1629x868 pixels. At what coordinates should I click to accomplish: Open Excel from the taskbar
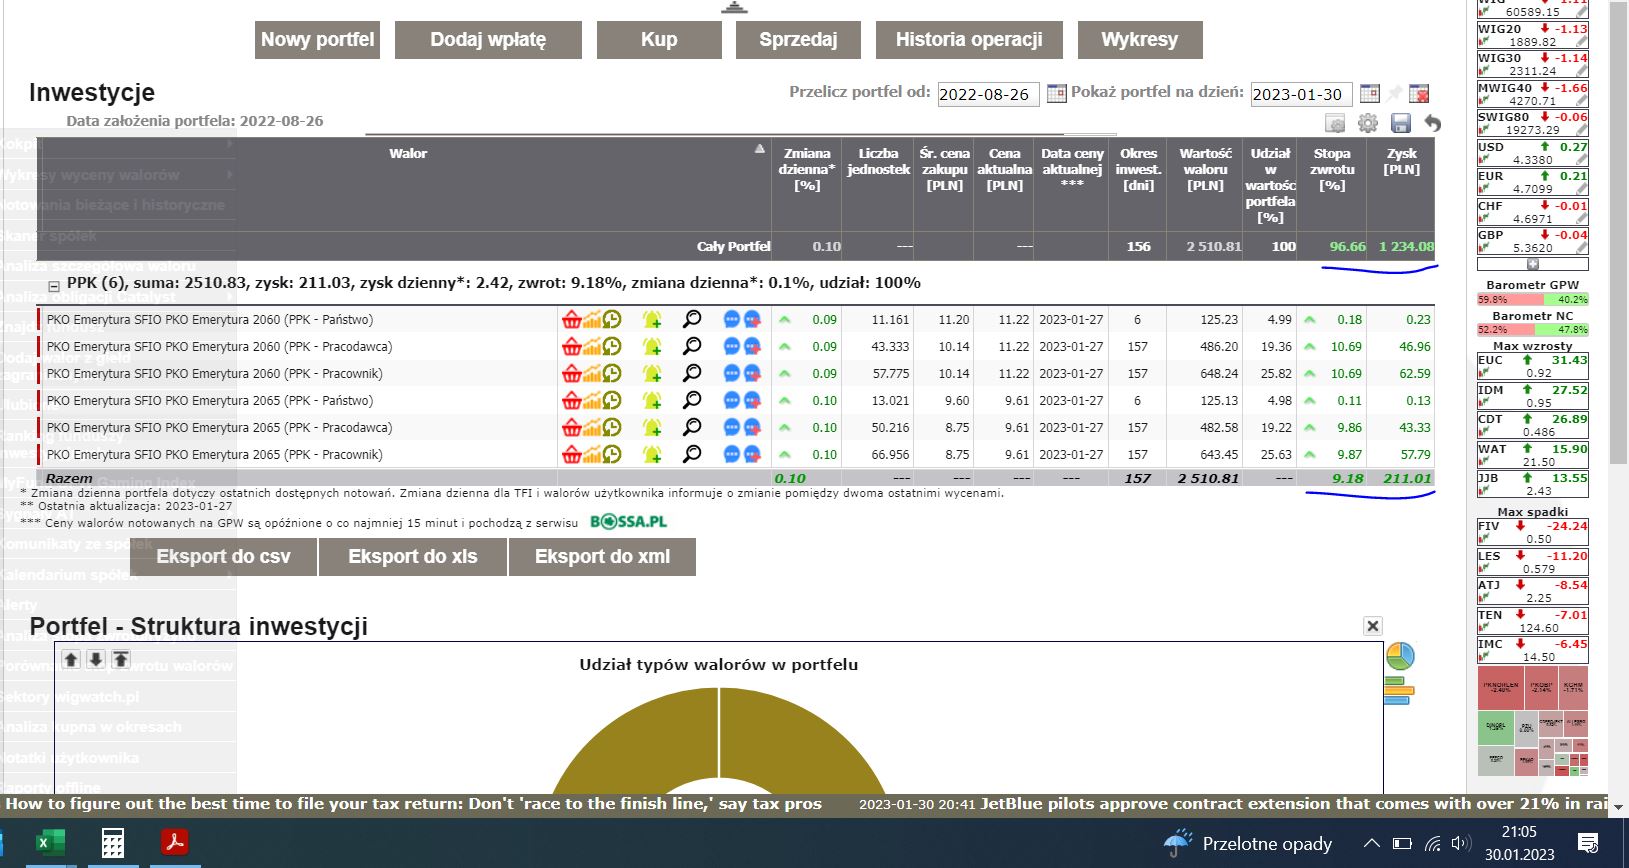(x=49, y=843)
